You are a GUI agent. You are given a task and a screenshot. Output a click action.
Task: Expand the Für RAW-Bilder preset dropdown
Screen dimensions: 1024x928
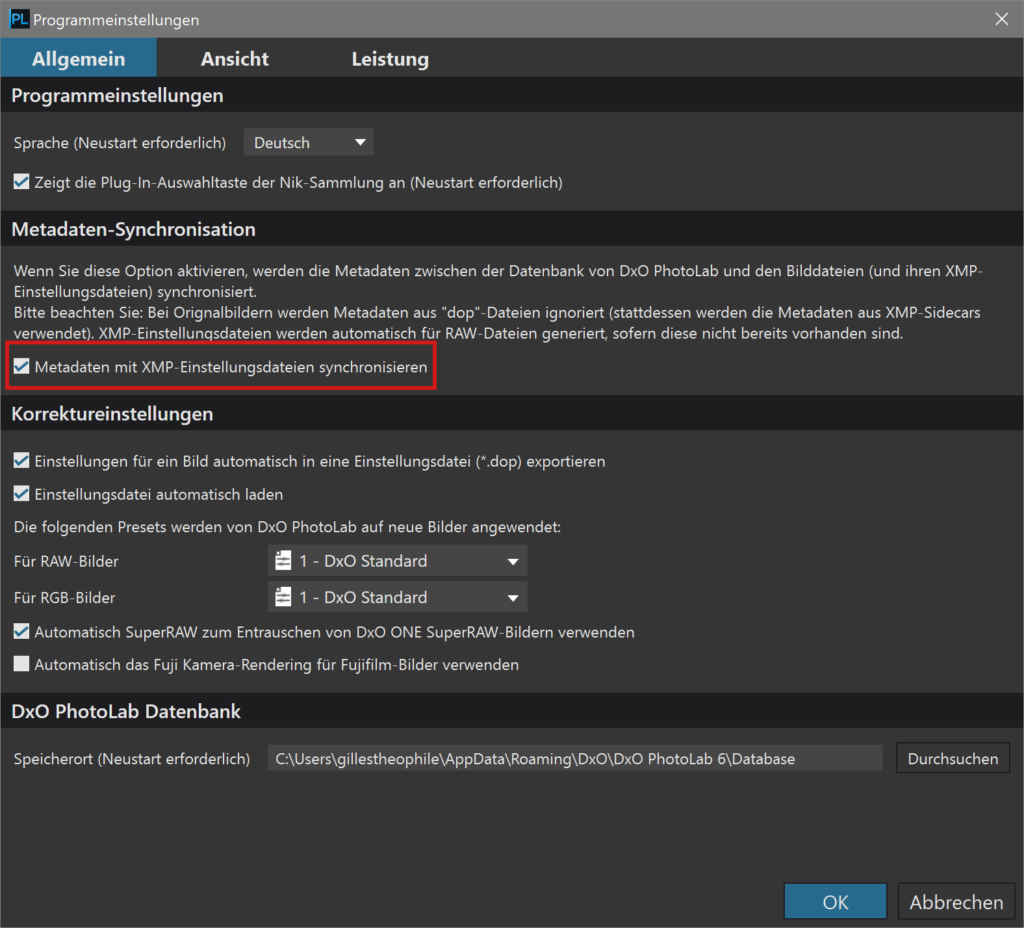click(397, 561)
